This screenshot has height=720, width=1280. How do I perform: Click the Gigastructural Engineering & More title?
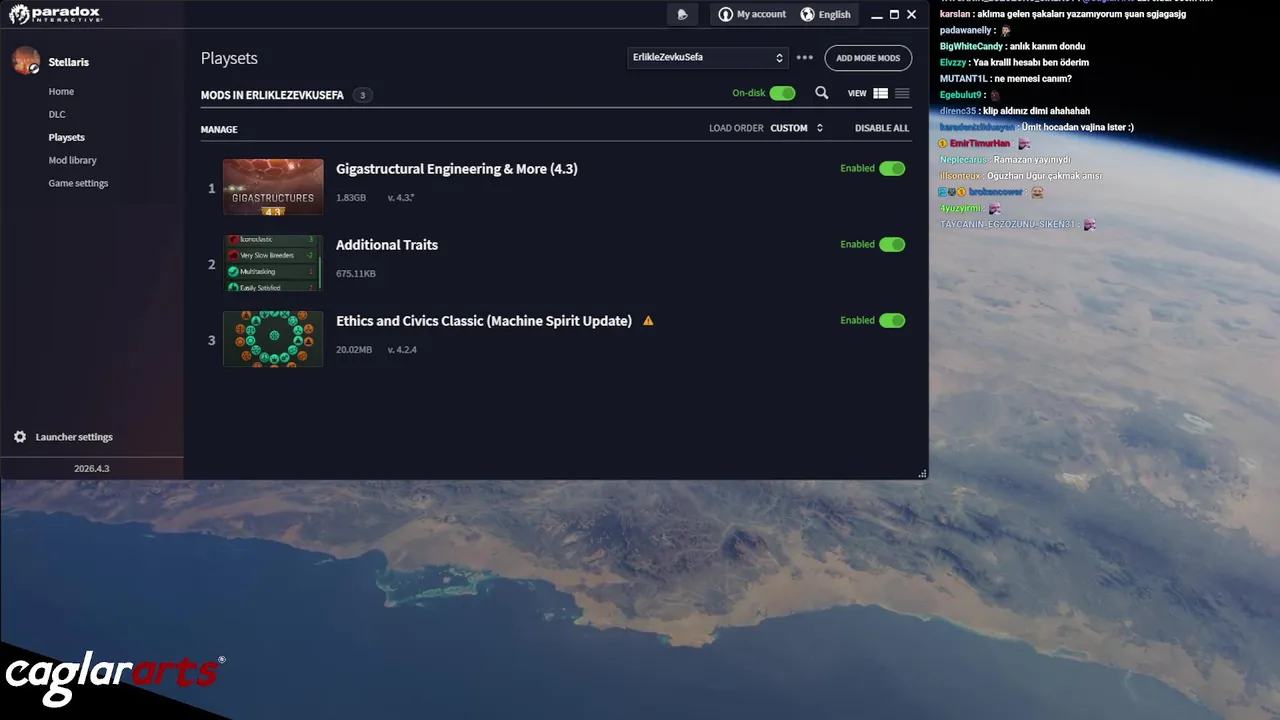[457, 169]
